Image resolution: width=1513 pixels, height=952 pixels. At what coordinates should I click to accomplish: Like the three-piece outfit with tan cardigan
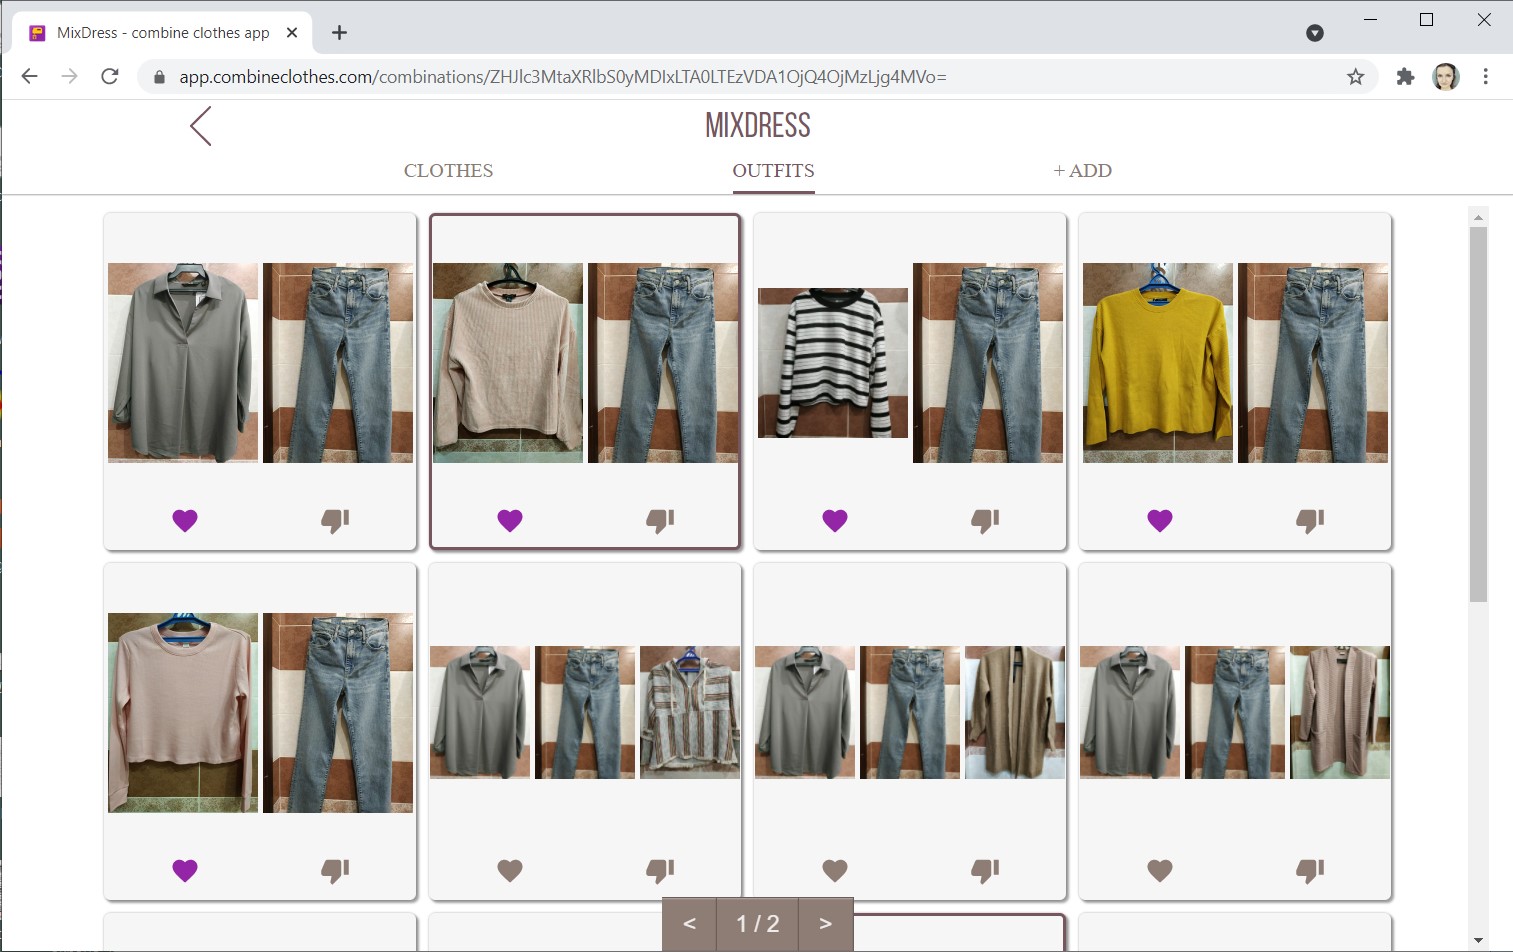834,870
